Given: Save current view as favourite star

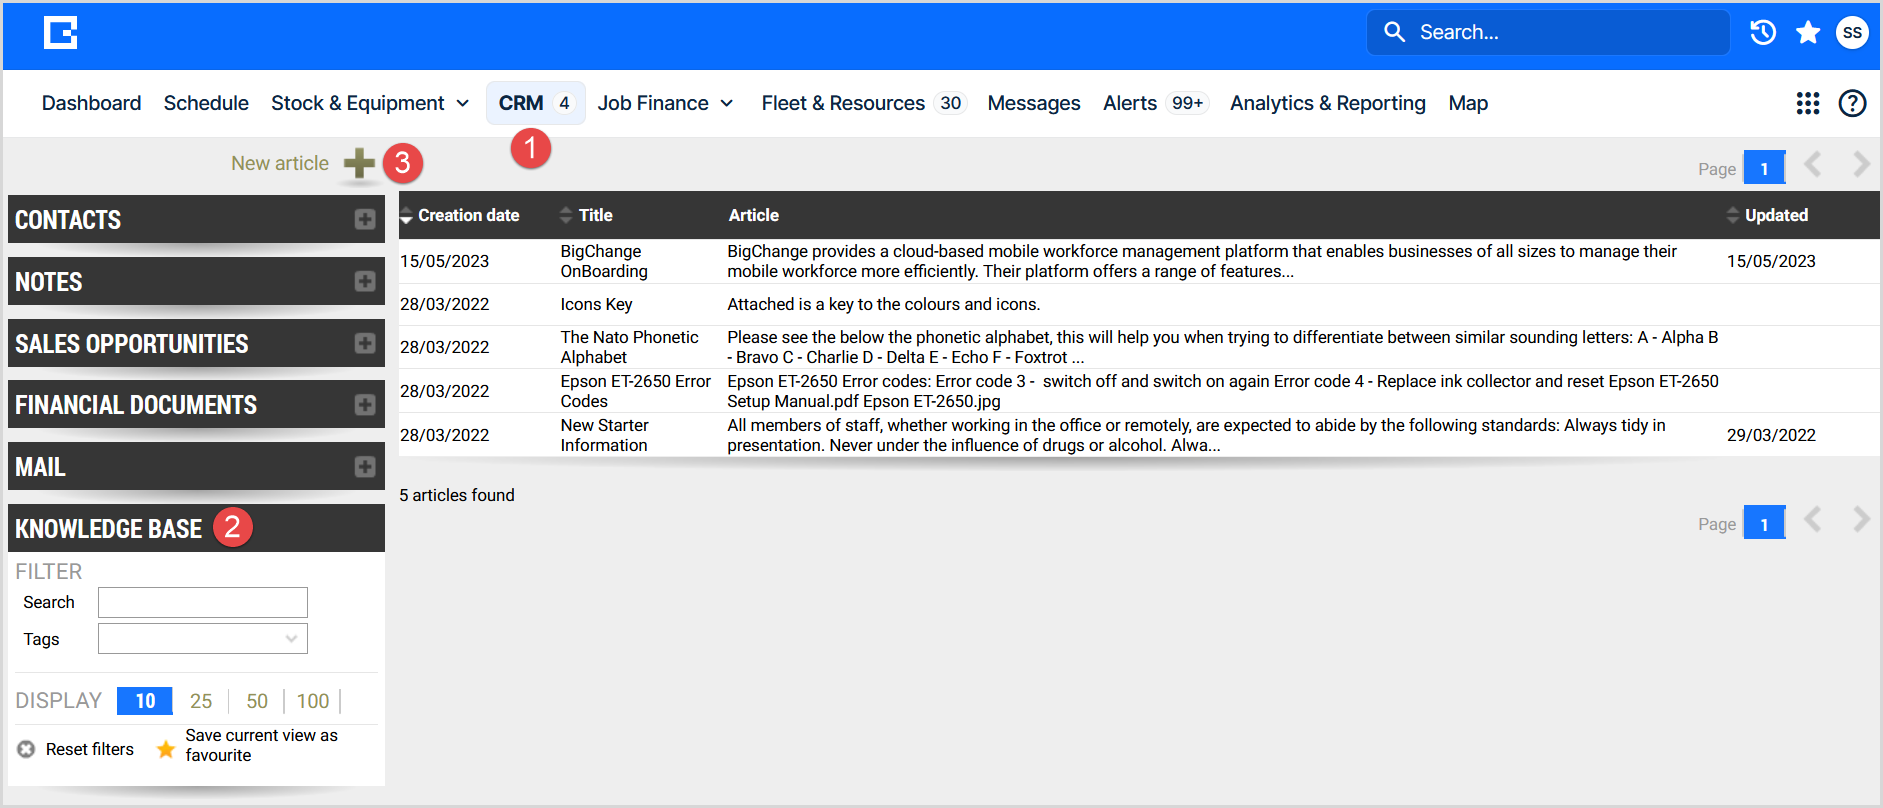Looking at the screenshot, I should tap(166, 749).
